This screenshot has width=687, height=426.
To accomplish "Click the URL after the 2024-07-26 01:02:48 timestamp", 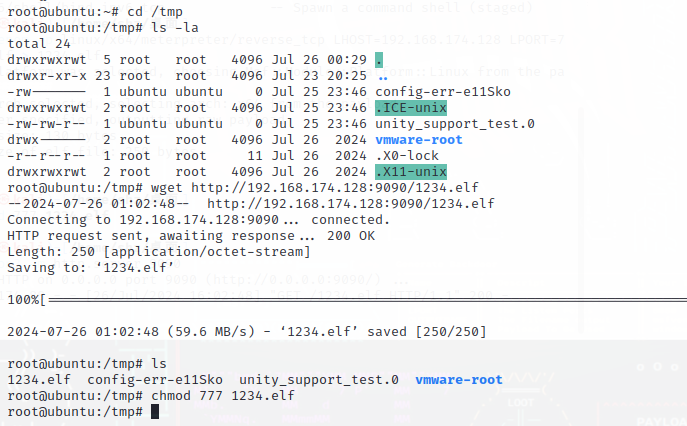I will point(351,204).
